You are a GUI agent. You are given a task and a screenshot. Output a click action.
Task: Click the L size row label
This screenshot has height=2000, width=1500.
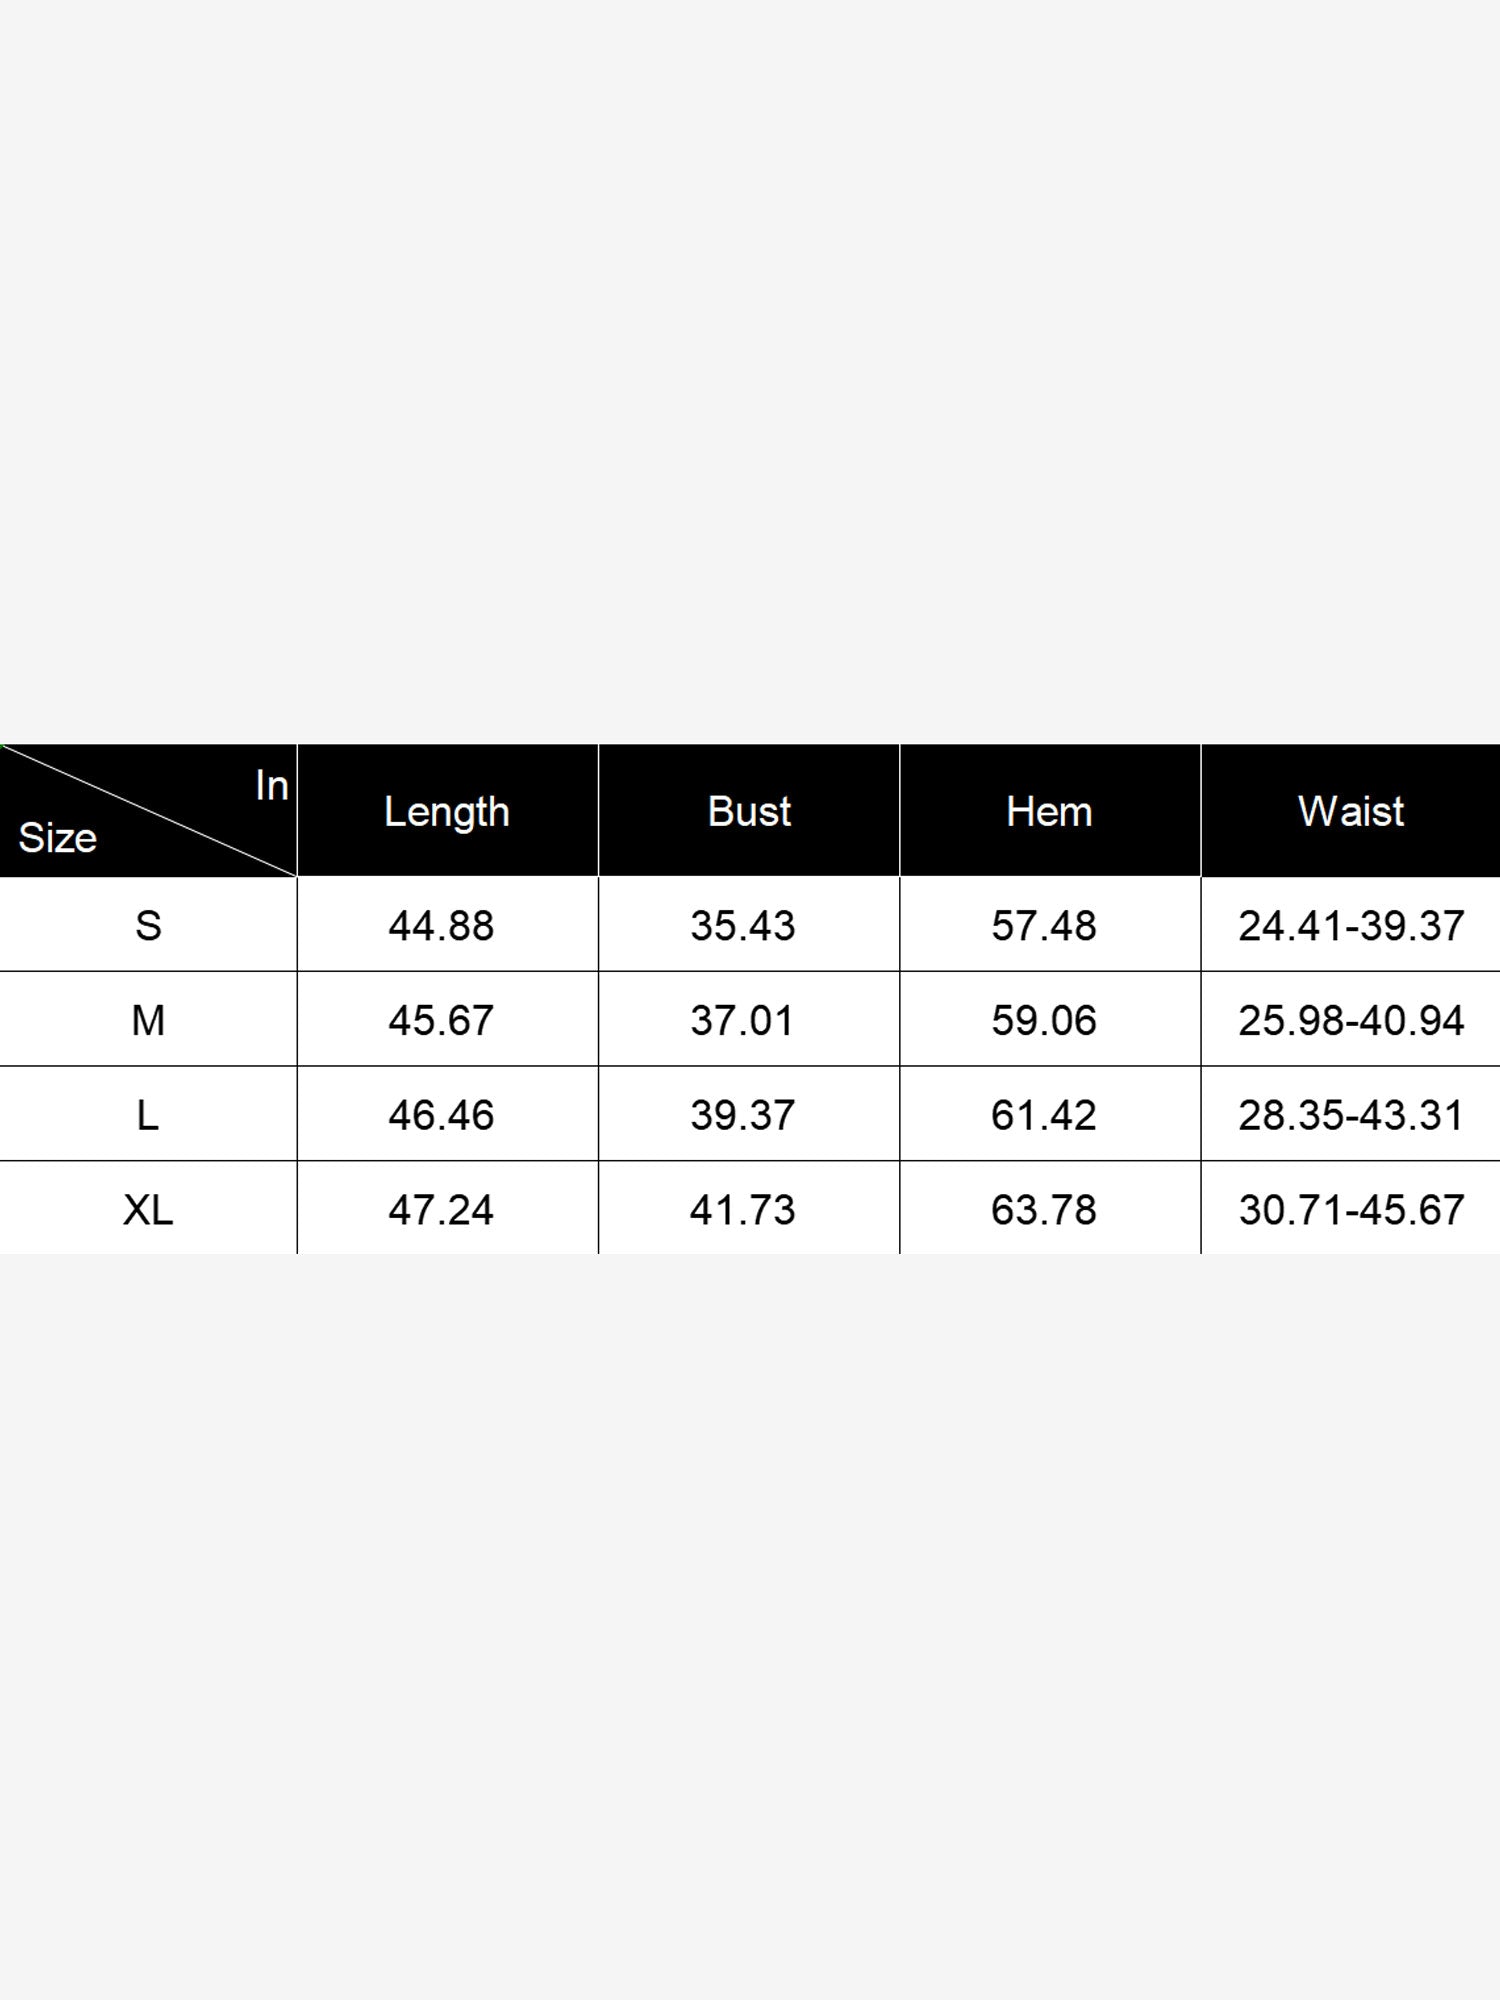pyautogui.click(x=148, y=1115)
